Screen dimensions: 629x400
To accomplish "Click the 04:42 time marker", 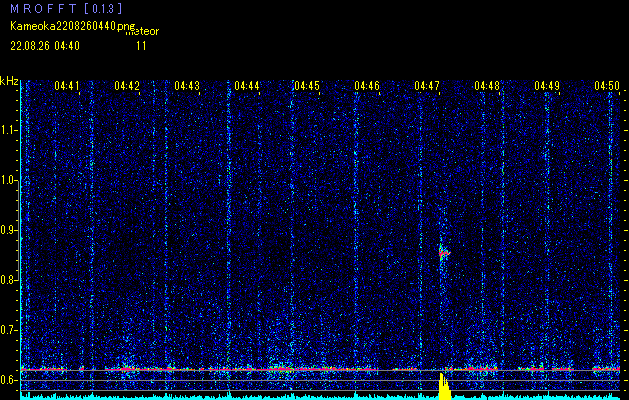I will pos(127,85).
